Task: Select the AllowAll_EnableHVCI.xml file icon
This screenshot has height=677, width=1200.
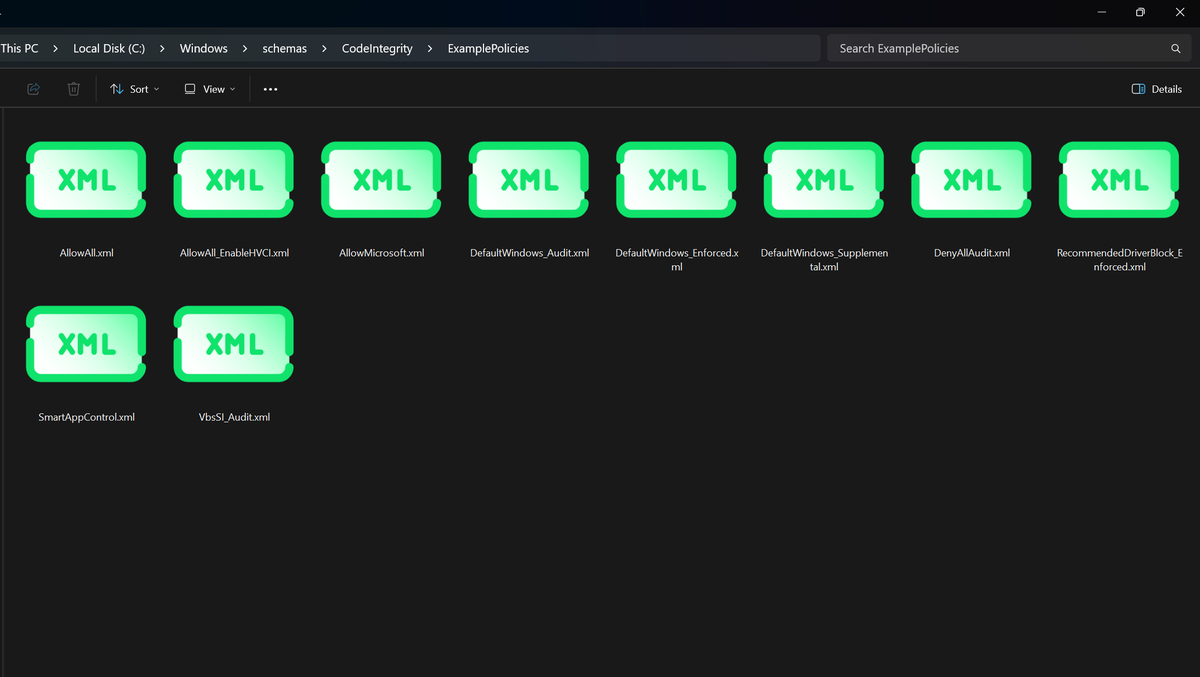Action: [234, 180]
